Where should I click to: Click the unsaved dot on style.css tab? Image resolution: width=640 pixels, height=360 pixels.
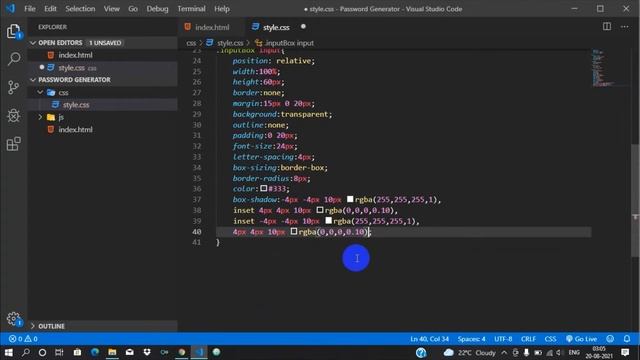[x=303, y=27]
